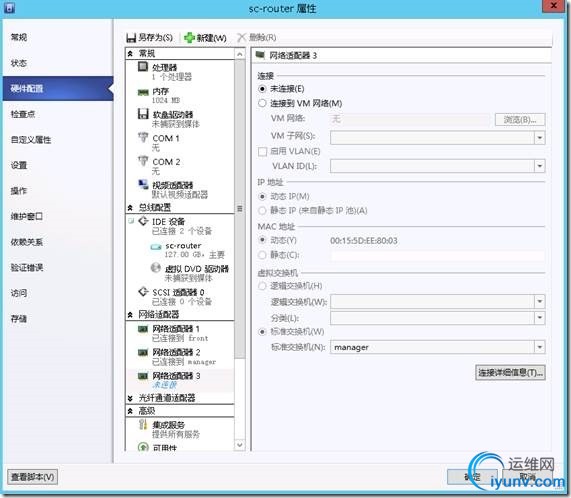Open the Settings (设置) tab
The image size is (571, 498).
pos(58,165)
